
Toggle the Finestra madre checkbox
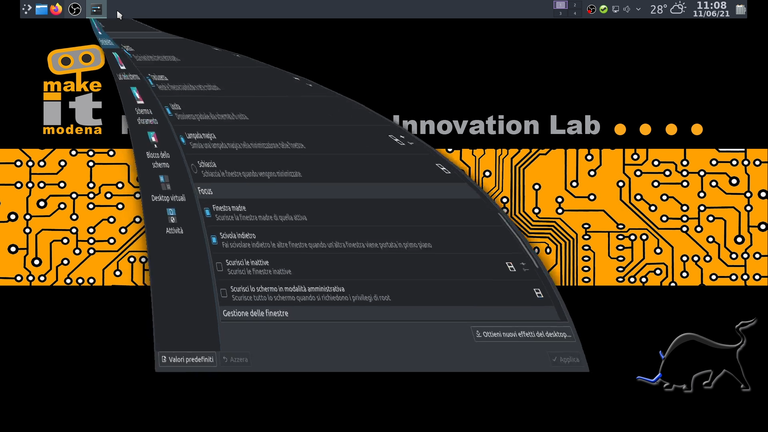click(207, 211)
